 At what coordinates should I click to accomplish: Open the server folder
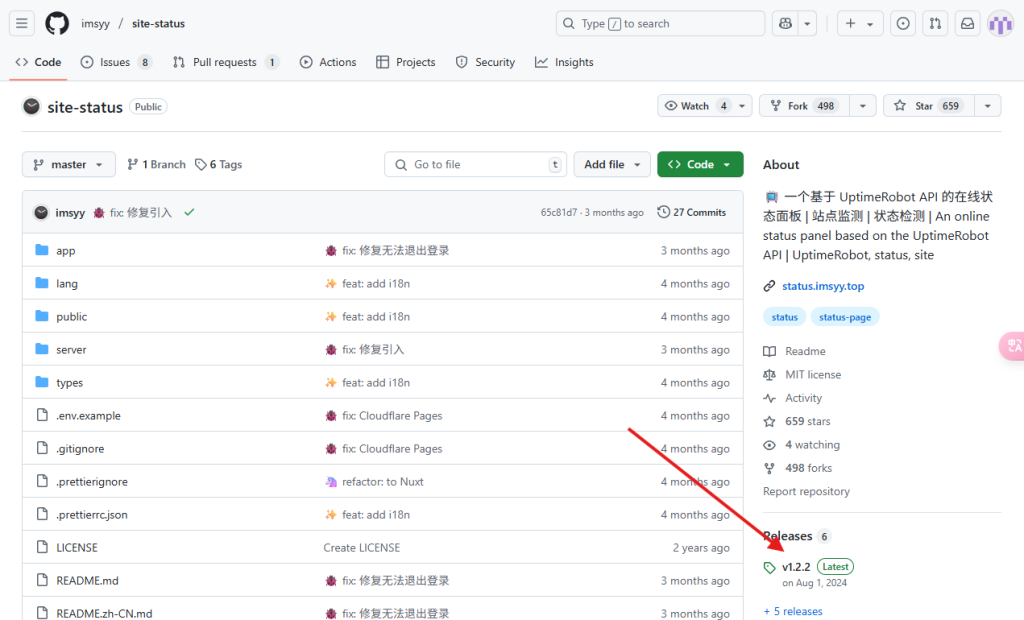point(71,350)
